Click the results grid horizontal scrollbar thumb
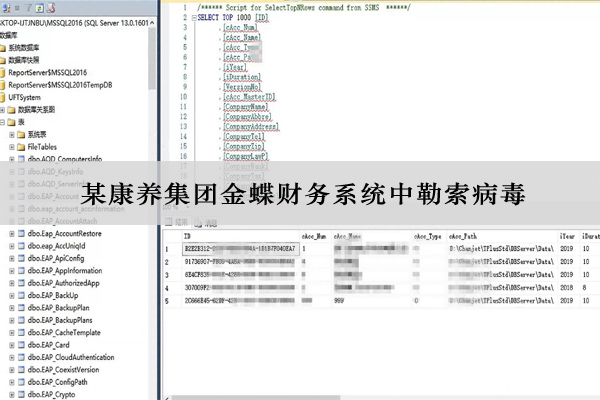This screenshot has height=400, width=600. pyautogui.click(x=256, y=398)
